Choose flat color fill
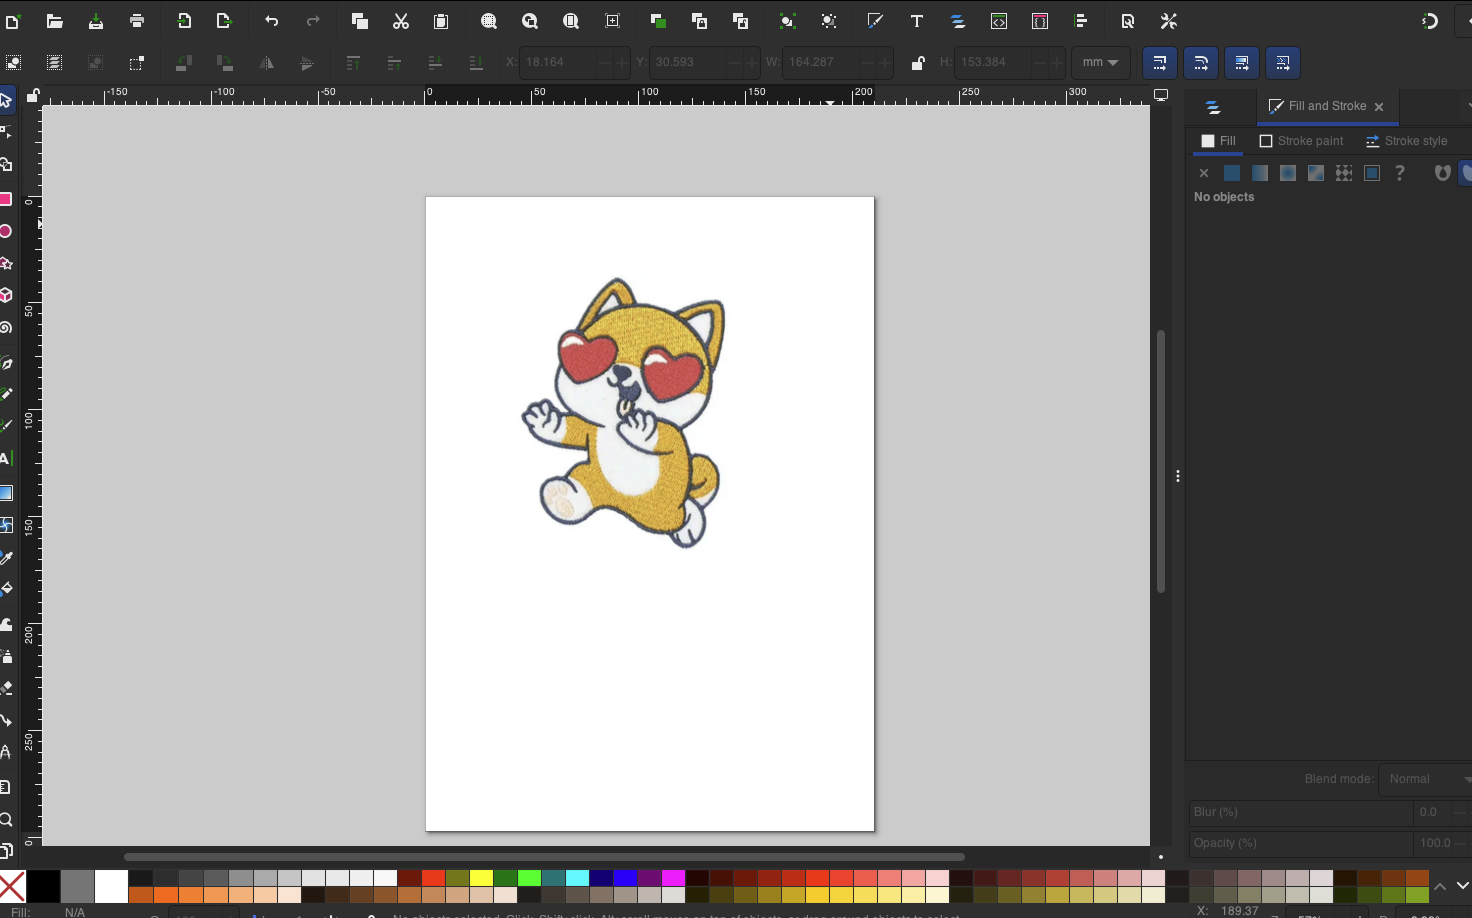This screenshot has width=1472, height=918. tap(1232, 173)
